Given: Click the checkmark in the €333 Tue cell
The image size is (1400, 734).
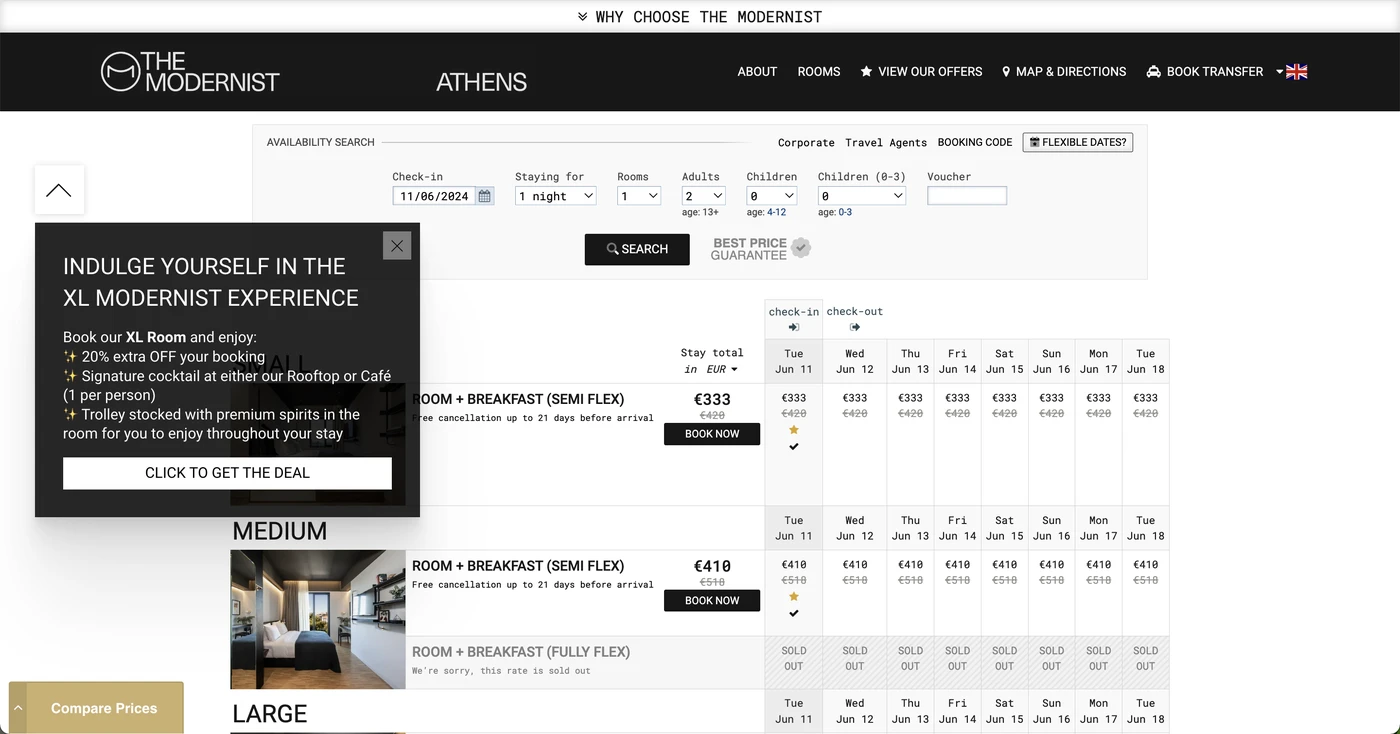Looking at the screenshot, I should [794, 447].
